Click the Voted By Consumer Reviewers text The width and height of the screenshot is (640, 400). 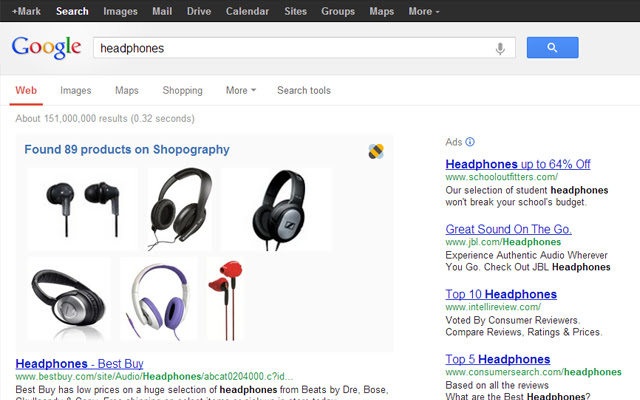point(513,320)
